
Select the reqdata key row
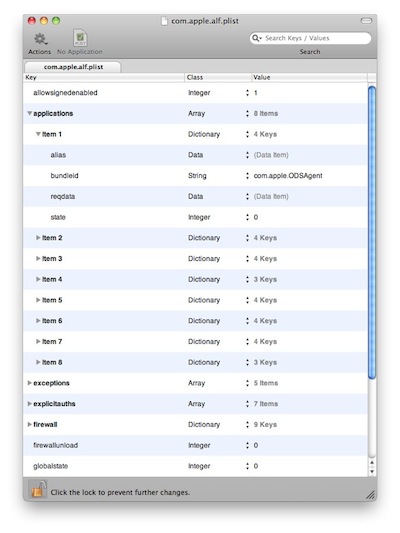tap(195, 196)
